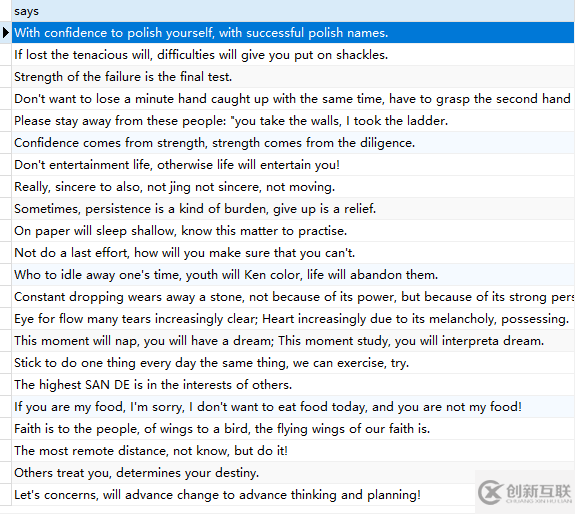The width and height of the screenshot is (575, 514).
Task: Select the row 'Don't entertainment life'
Action: (293, 165)
